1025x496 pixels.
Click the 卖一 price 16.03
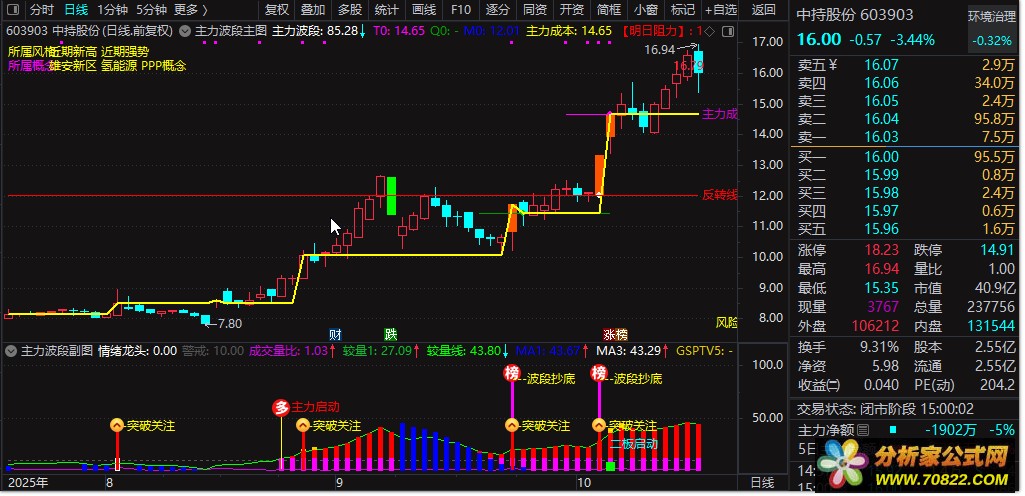881,137
